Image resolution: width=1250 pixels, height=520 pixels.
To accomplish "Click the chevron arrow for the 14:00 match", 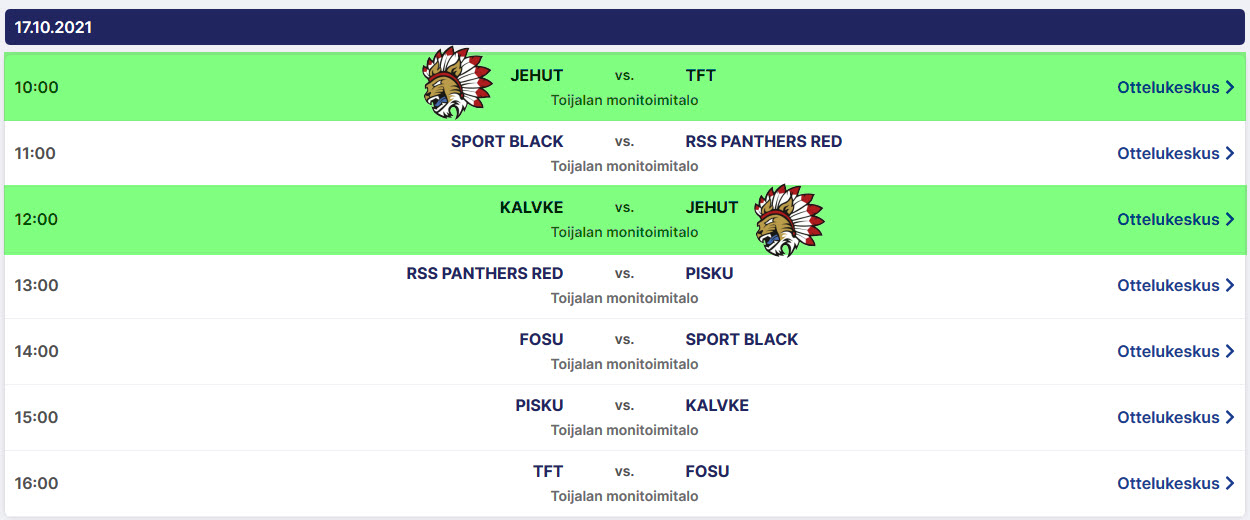I will tap(1230, 351).
